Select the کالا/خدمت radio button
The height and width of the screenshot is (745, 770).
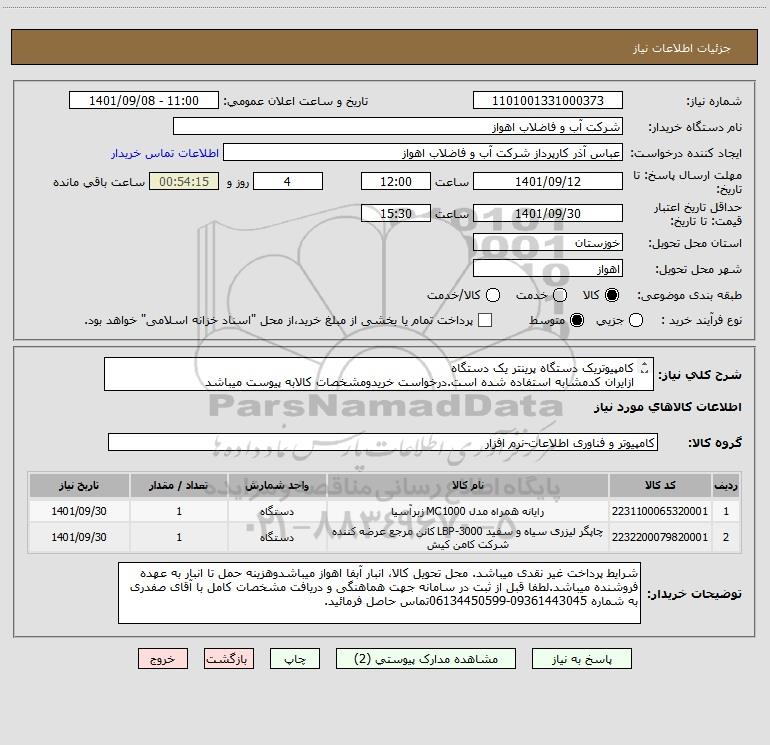coord(493,295)
